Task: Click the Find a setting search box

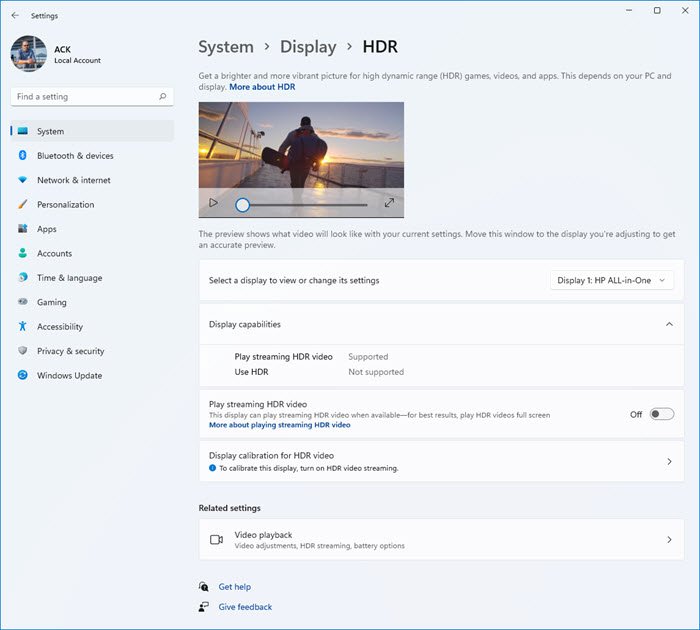Action: coord(85,97)
